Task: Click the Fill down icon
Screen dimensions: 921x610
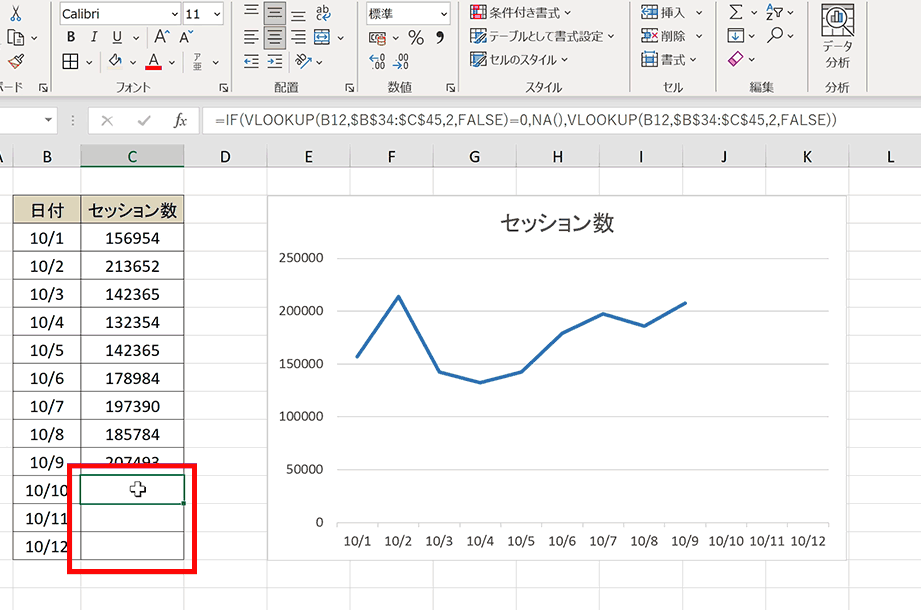Action: coord(735,36)
